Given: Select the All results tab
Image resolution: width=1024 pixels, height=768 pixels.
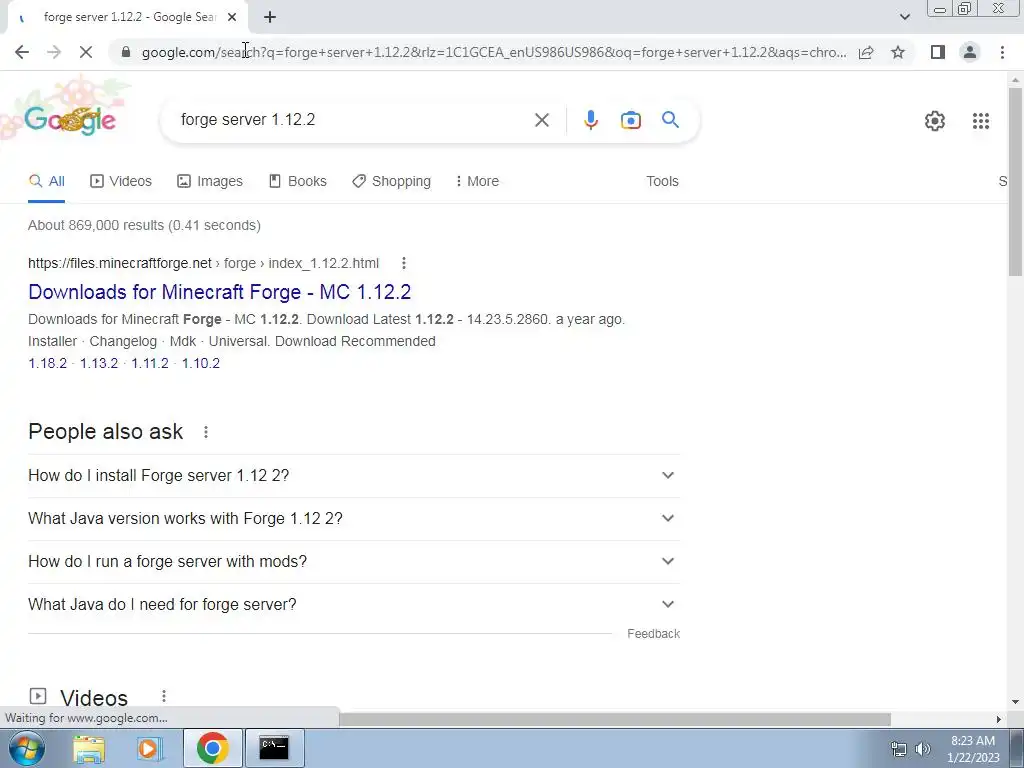Looking at the screenshot, I should [x=46, y=182].
